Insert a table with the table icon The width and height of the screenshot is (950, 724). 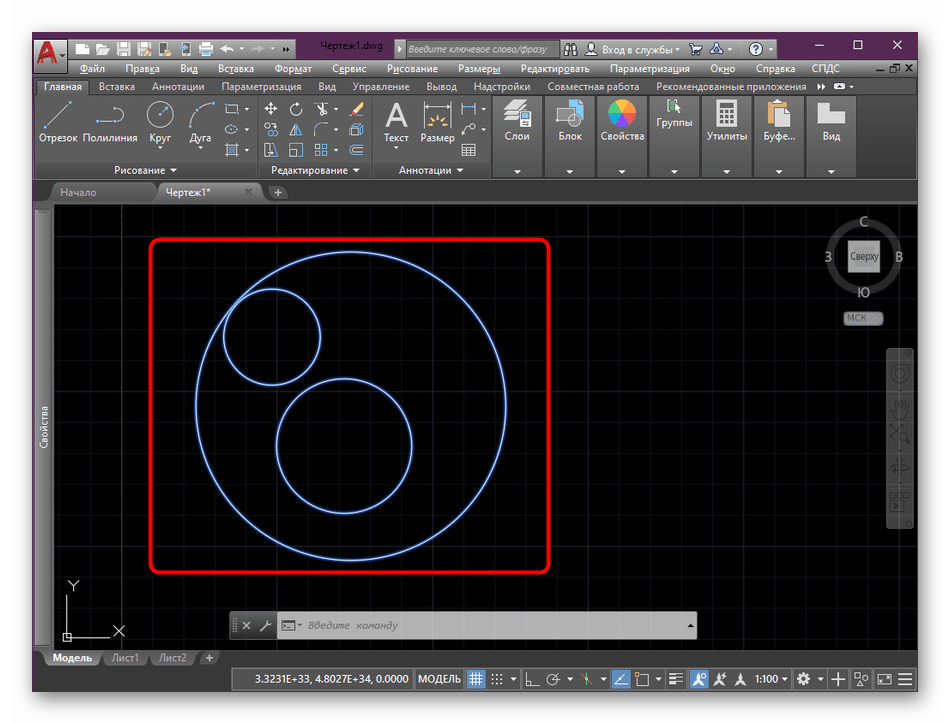(x=468, y=150)
